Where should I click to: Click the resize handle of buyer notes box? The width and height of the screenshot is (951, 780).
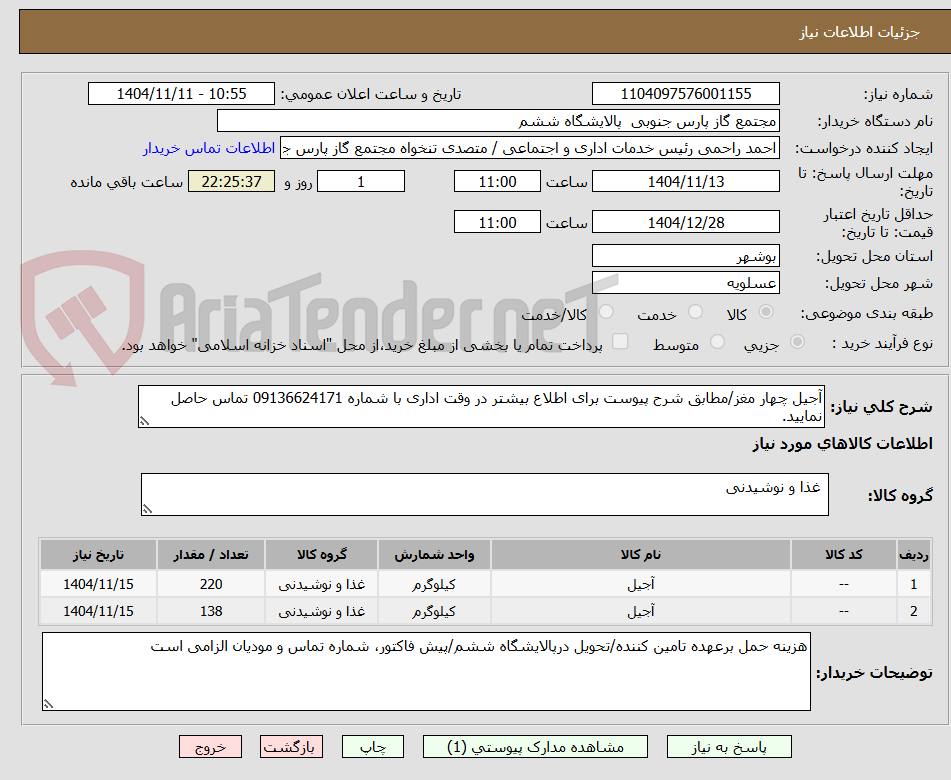(x=49, y=704)
